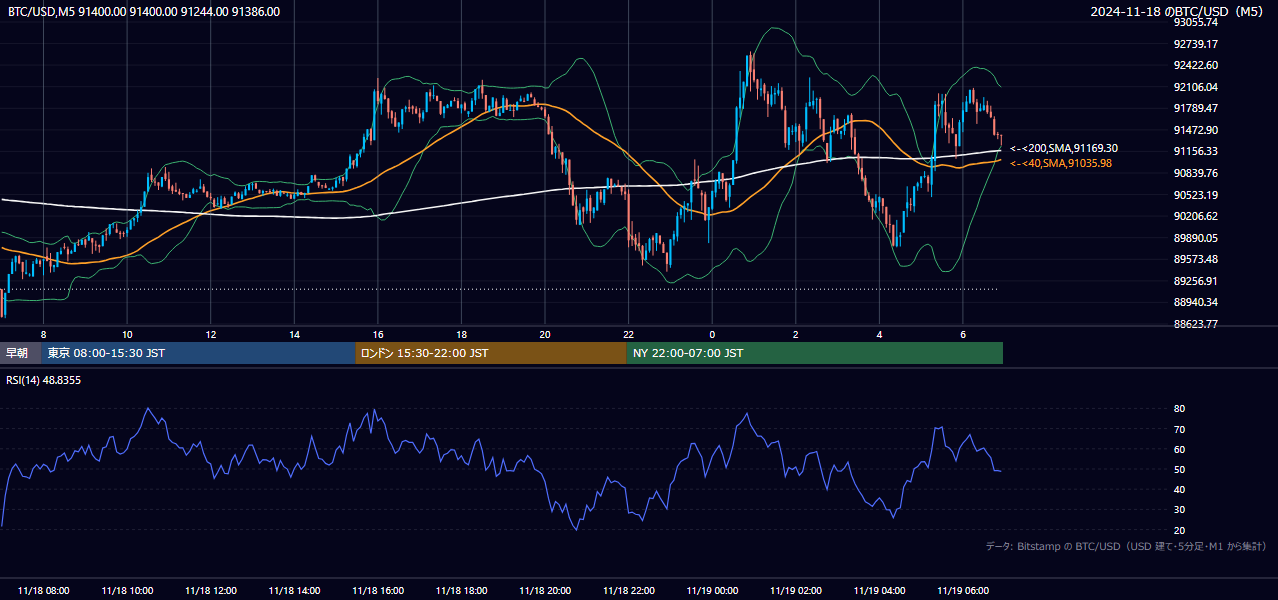This screenshot has height=600, width=1278.
Task: Click the RSI 40 level label
Action: [x=1179, y=489]
